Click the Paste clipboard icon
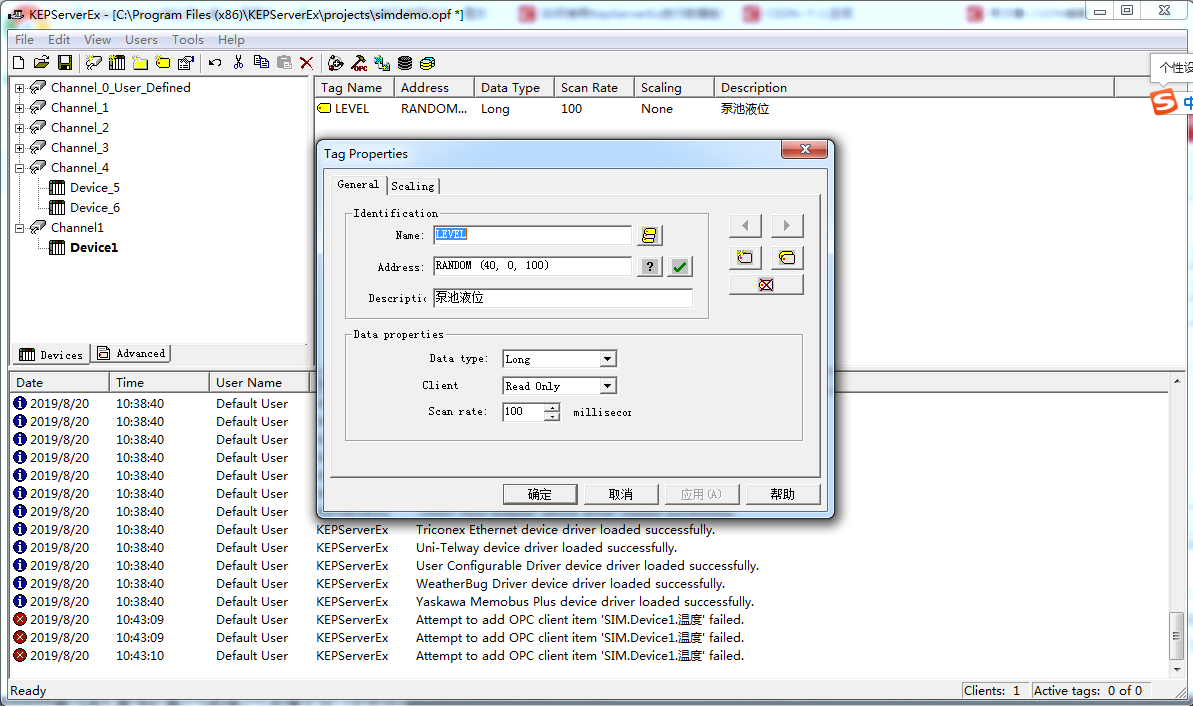 (284, 63)
